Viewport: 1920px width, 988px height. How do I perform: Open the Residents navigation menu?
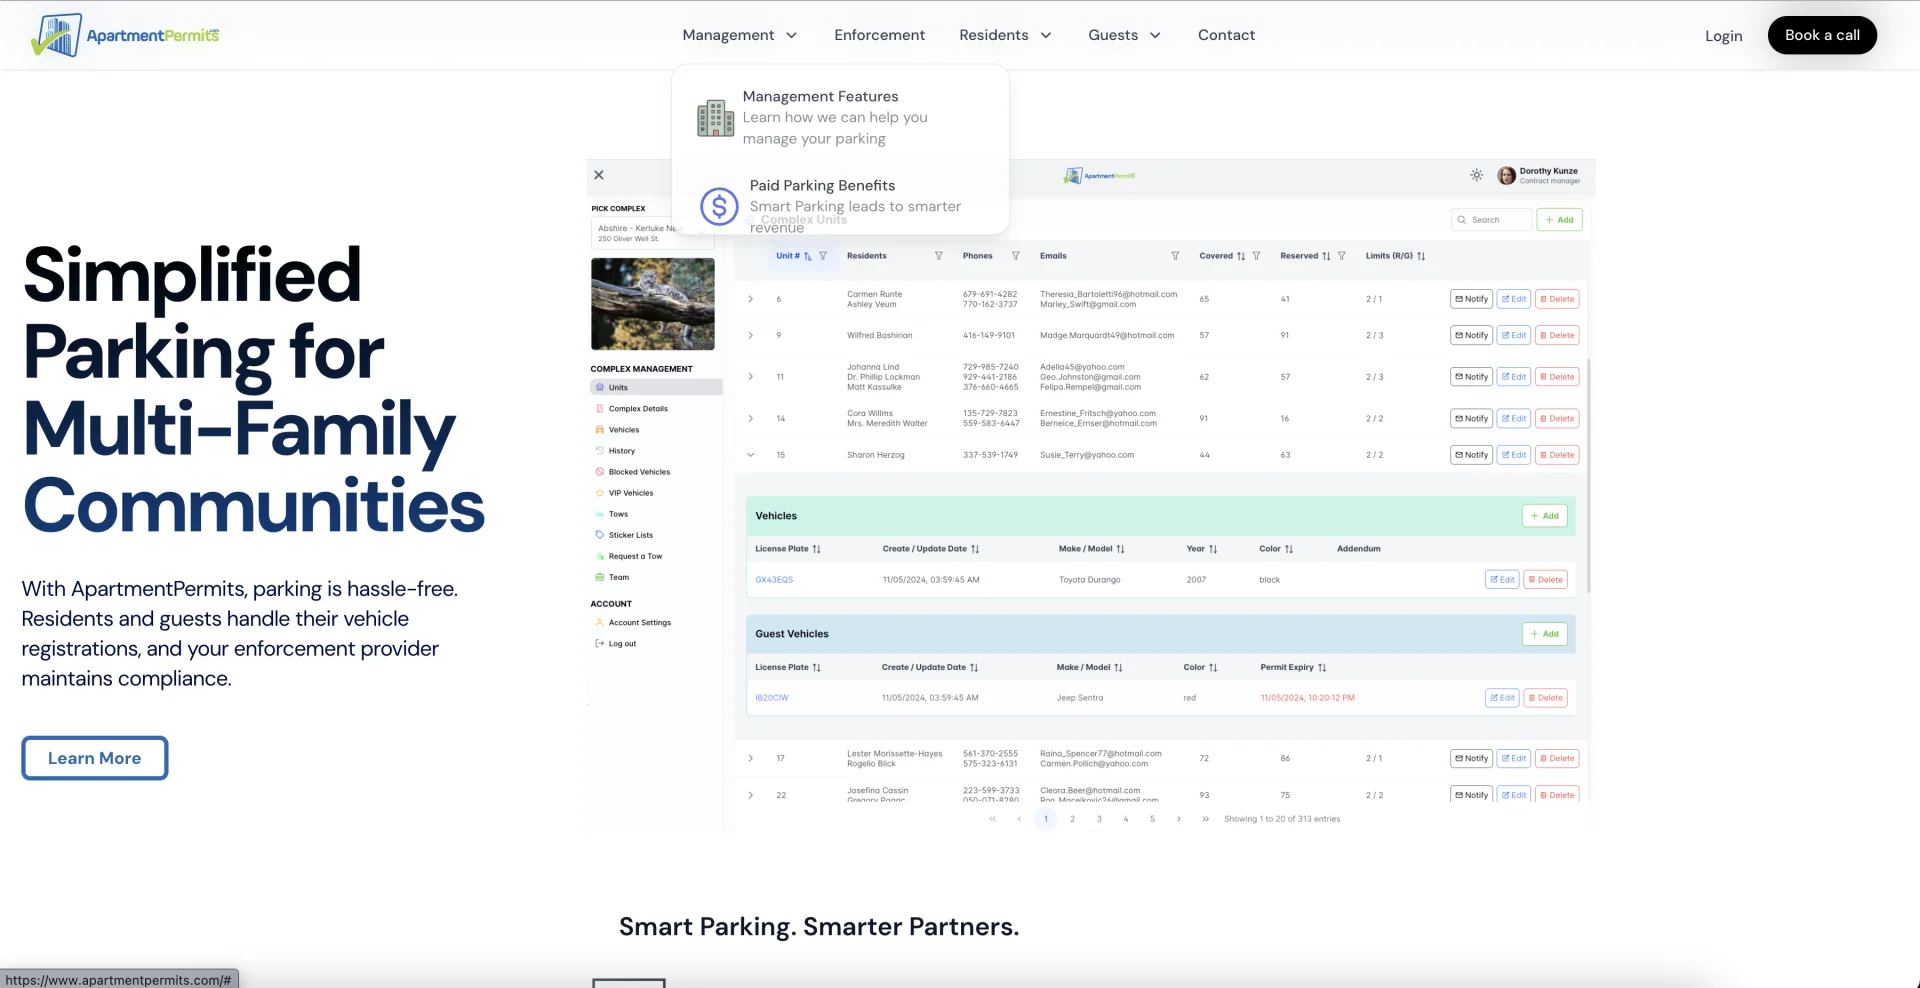point(1005,35)
